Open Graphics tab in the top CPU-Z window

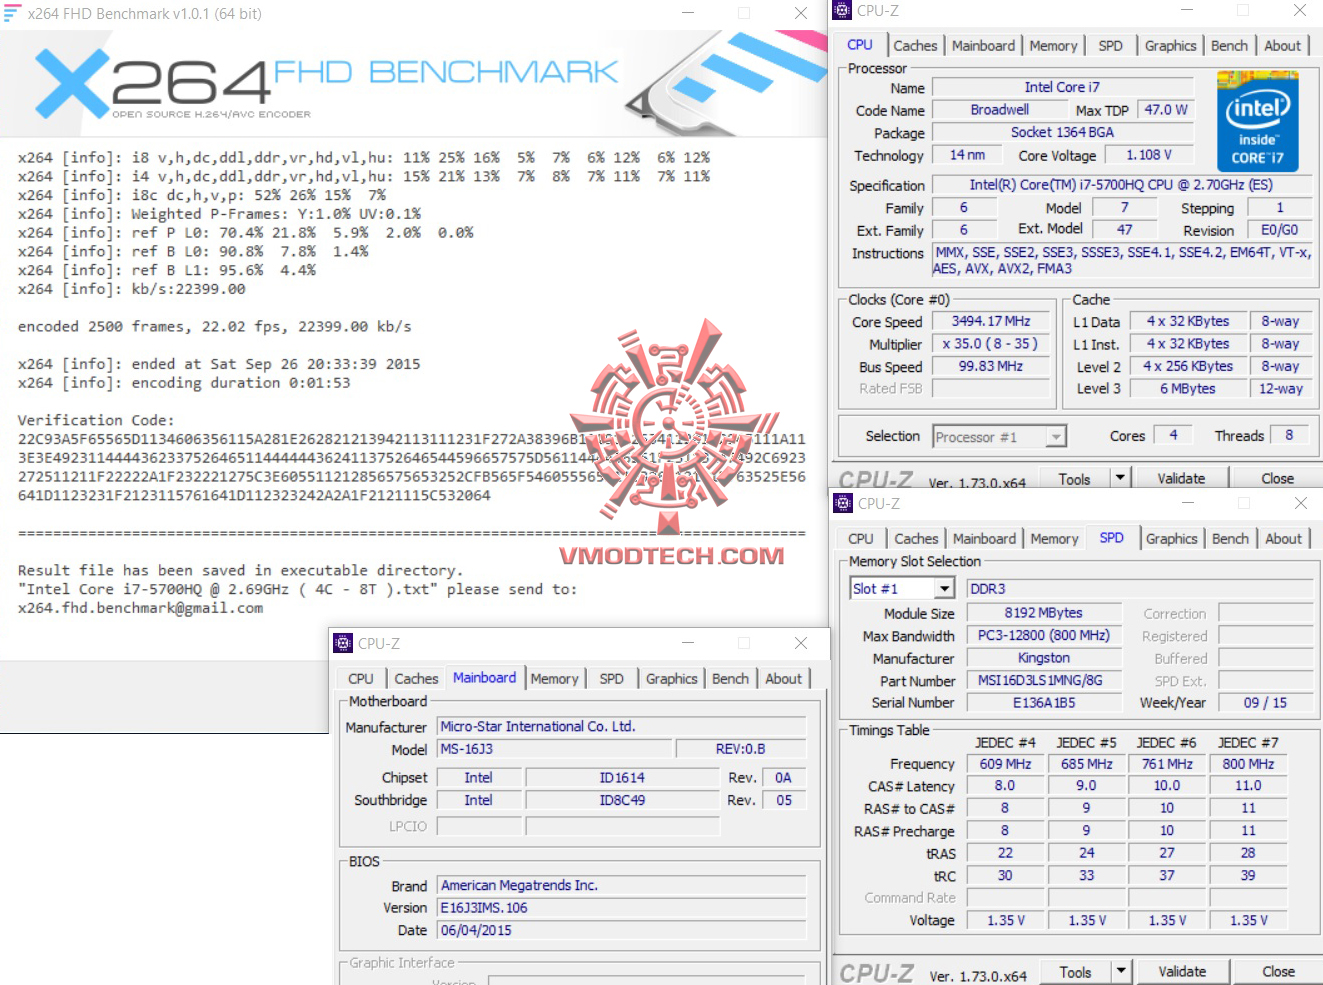click(x=1170, y=46)
